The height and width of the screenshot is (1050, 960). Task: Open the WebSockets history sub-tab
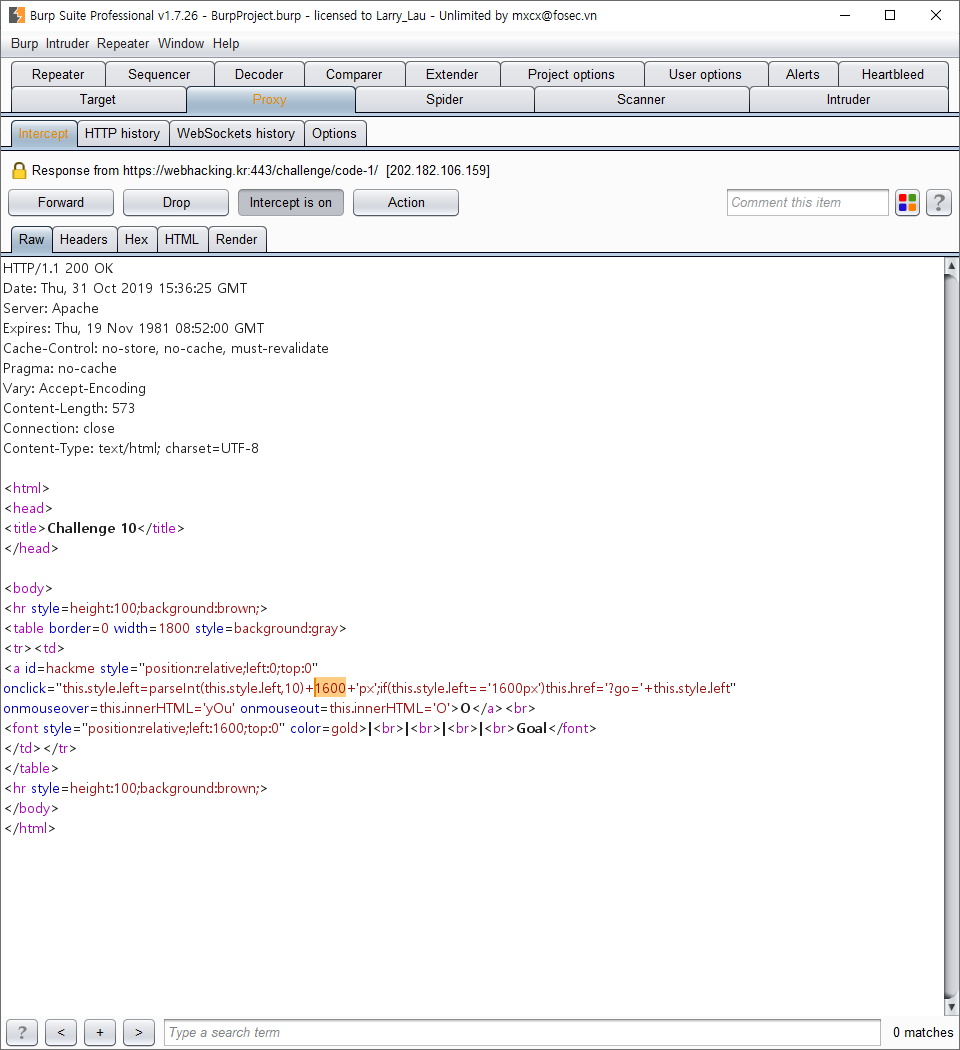pos(236,133)
